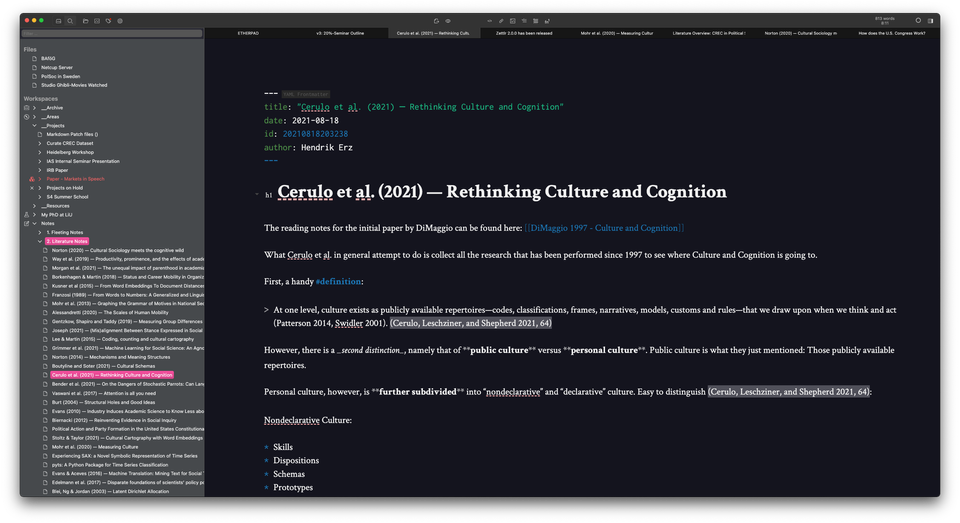Click the flask icon beside My PhD at LiU

26,215
